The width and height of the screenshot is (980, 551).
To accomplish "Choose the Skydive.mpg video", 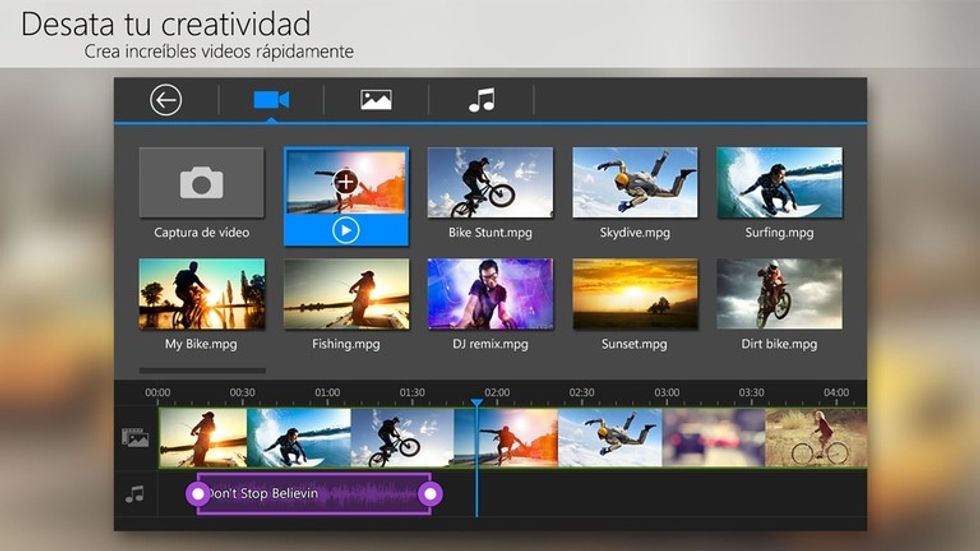I will point(635,184).
